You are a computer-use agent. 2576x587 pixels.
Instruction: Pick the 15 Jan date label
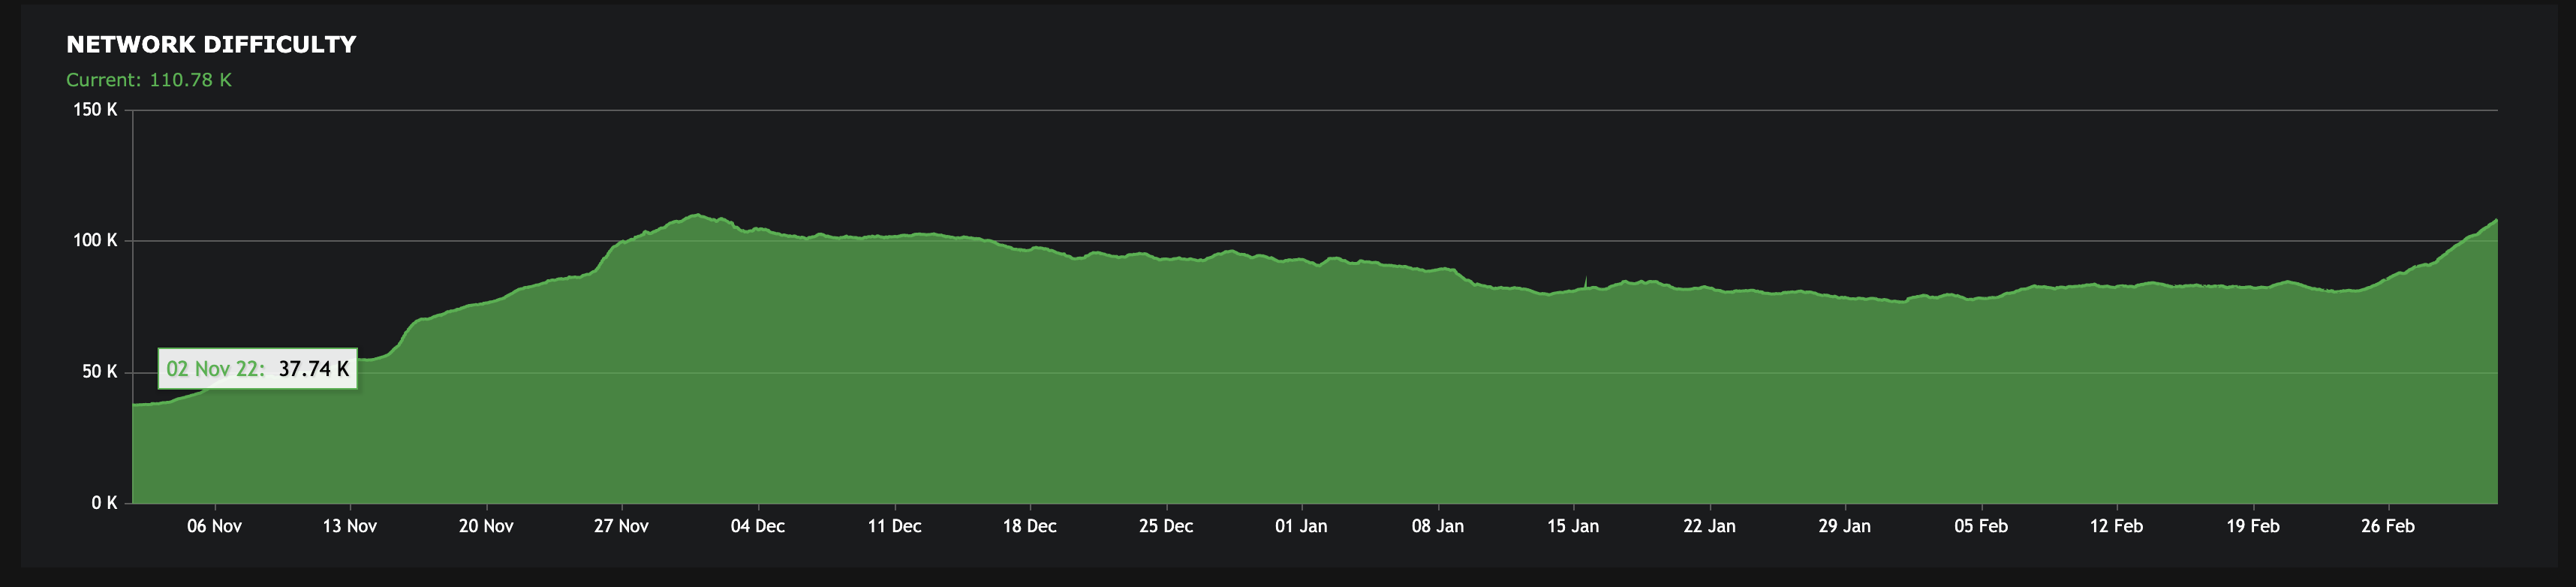[1573, 526]
